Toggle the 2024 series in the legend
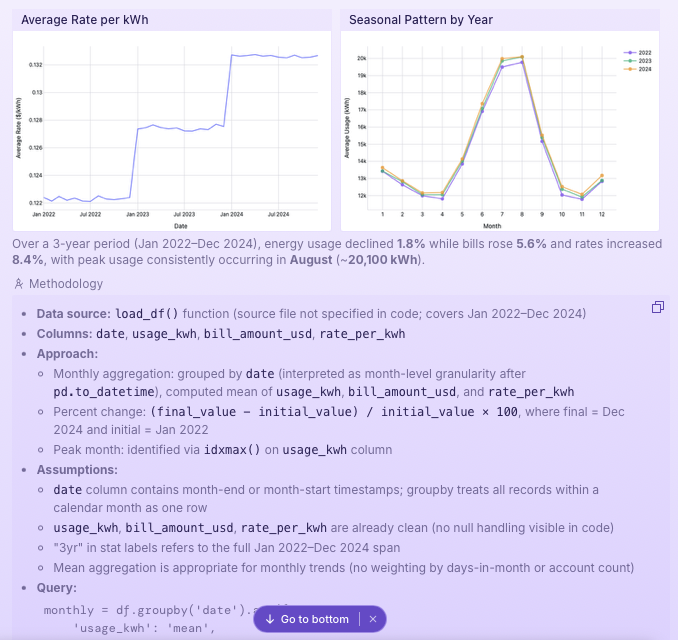 pos(638,69)
